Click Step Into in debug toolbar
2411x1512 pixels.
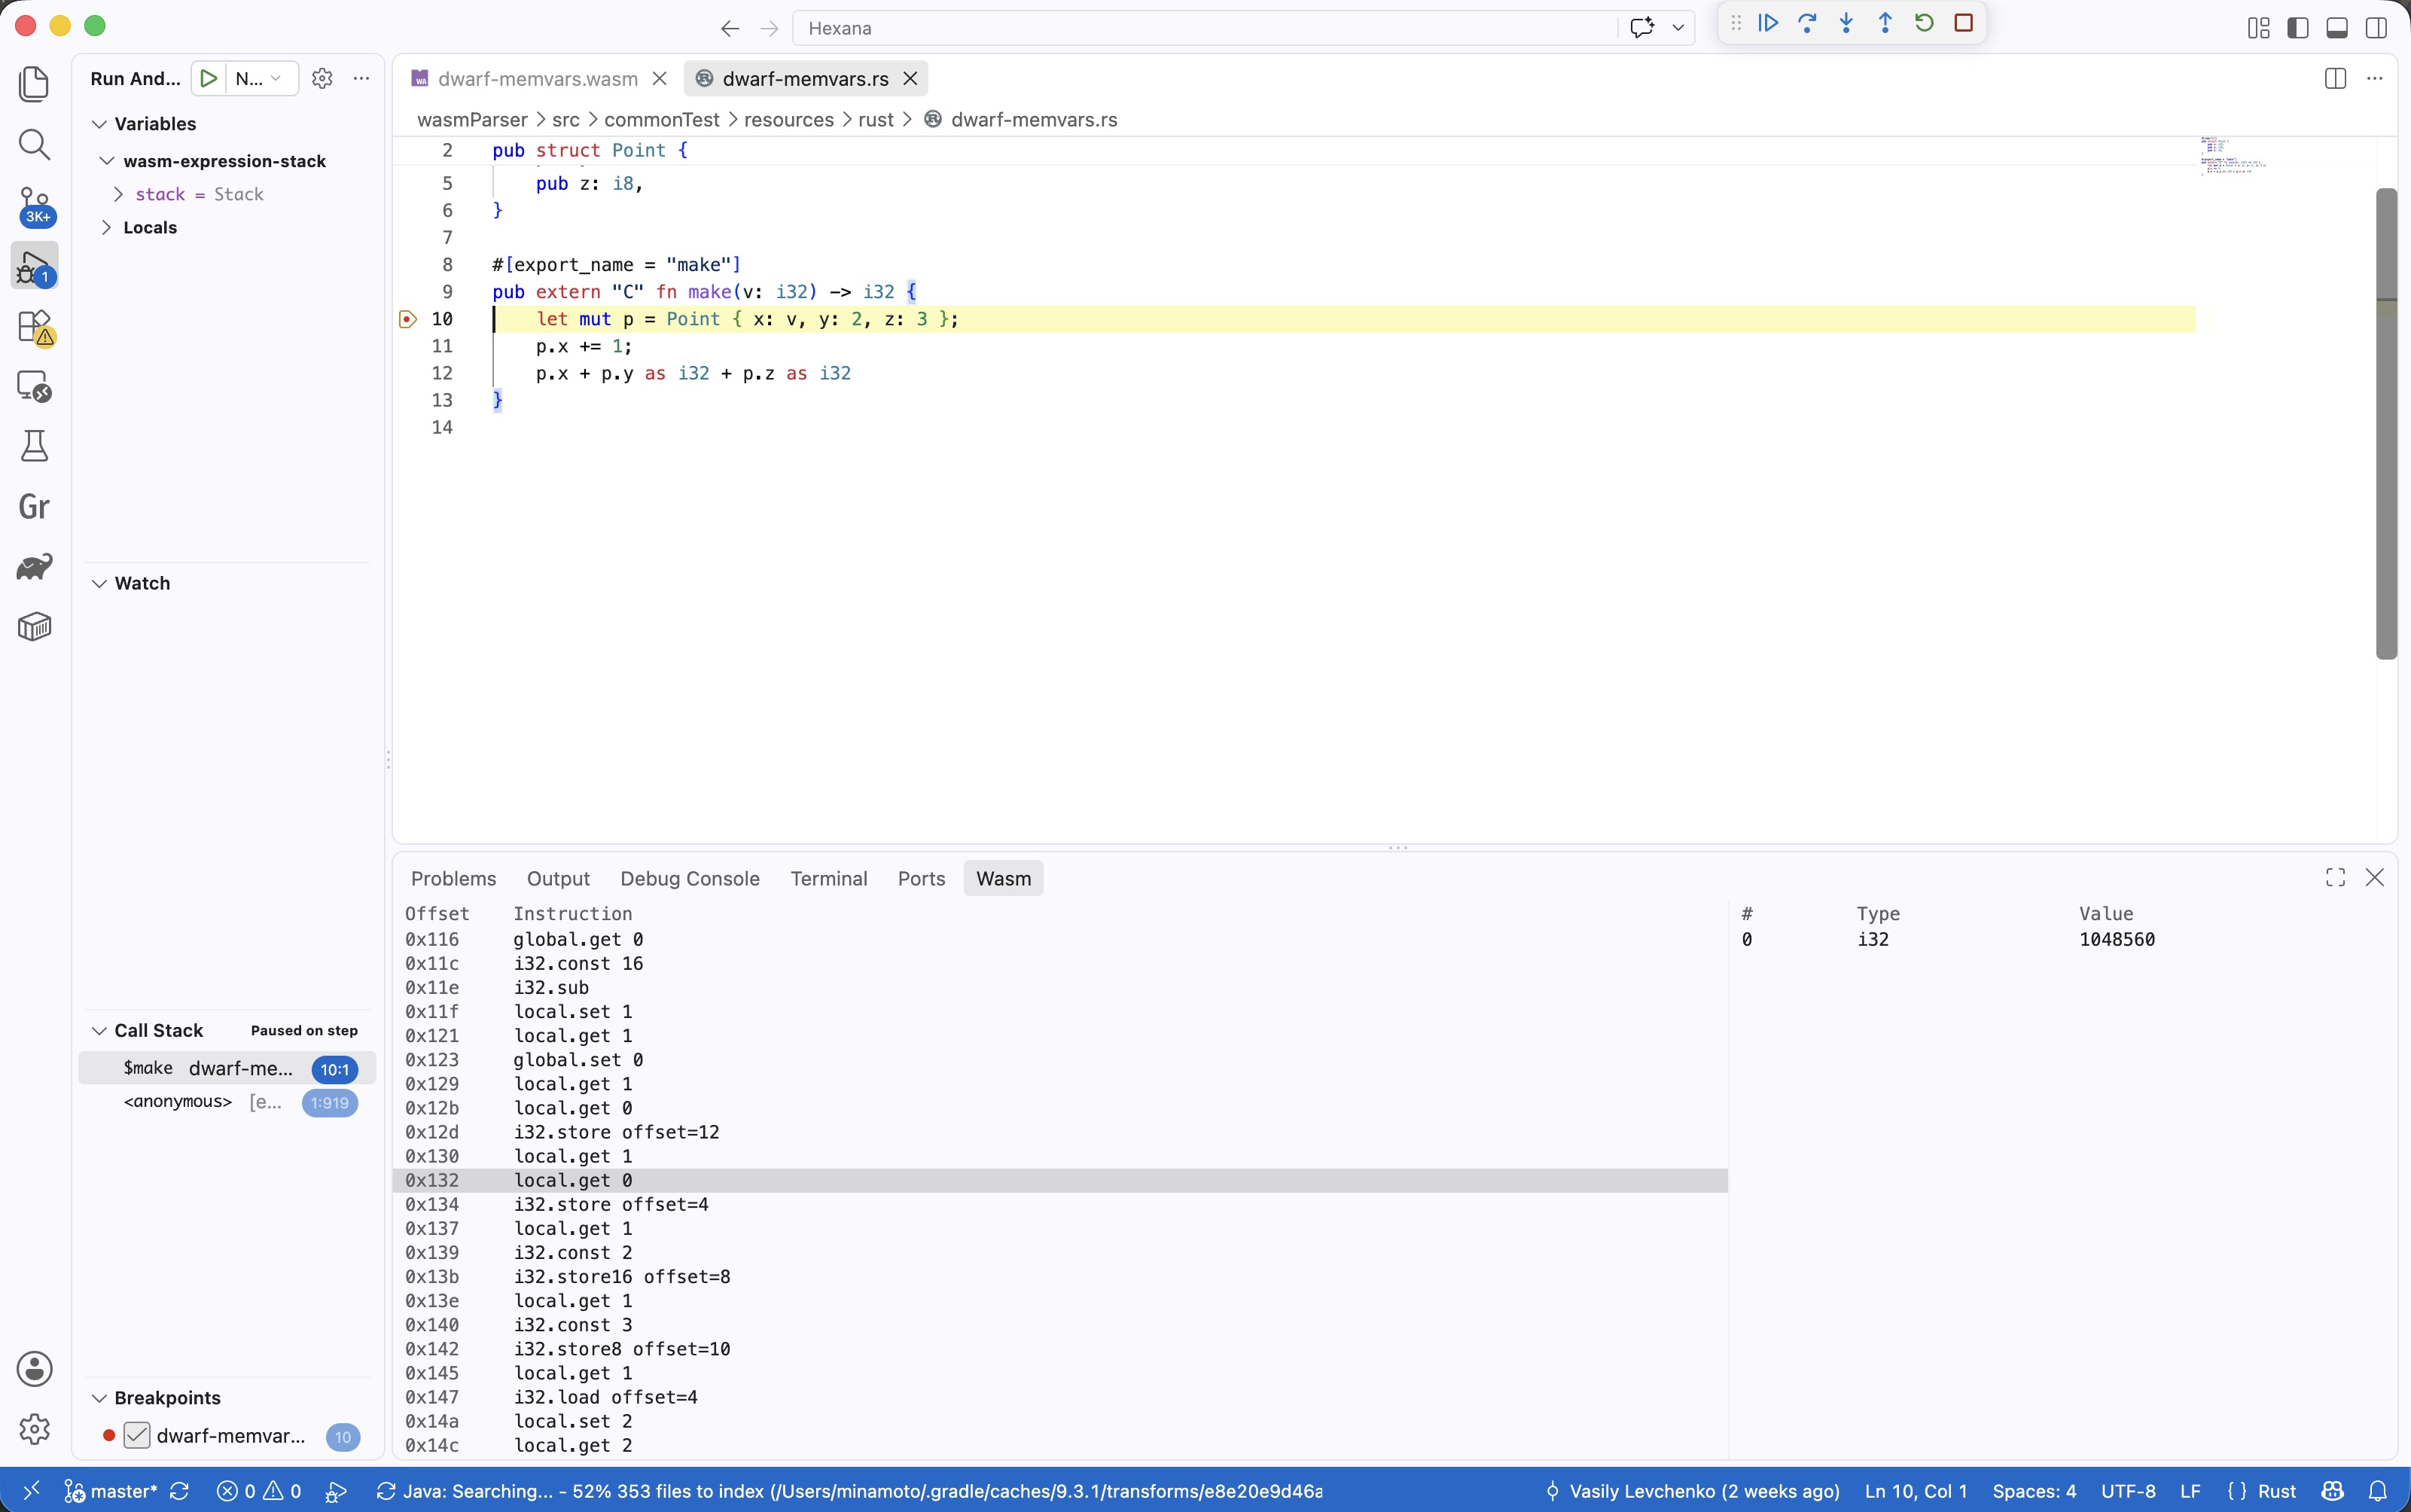(1846, 23)
